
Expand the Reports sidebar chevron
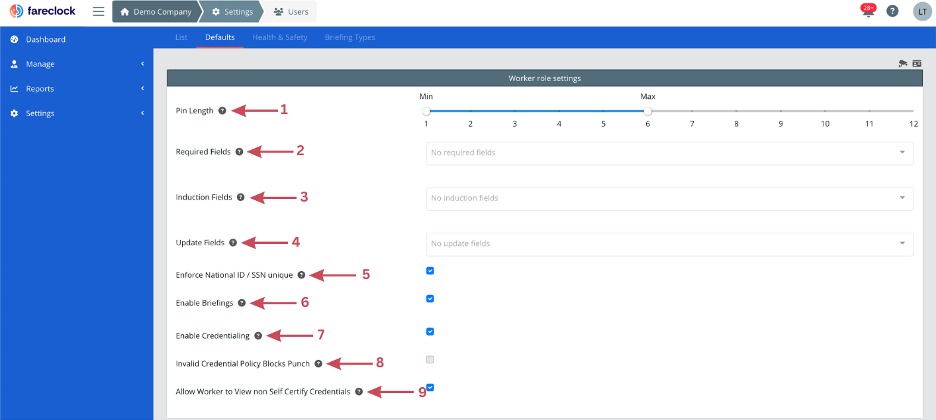pos(143,89)
